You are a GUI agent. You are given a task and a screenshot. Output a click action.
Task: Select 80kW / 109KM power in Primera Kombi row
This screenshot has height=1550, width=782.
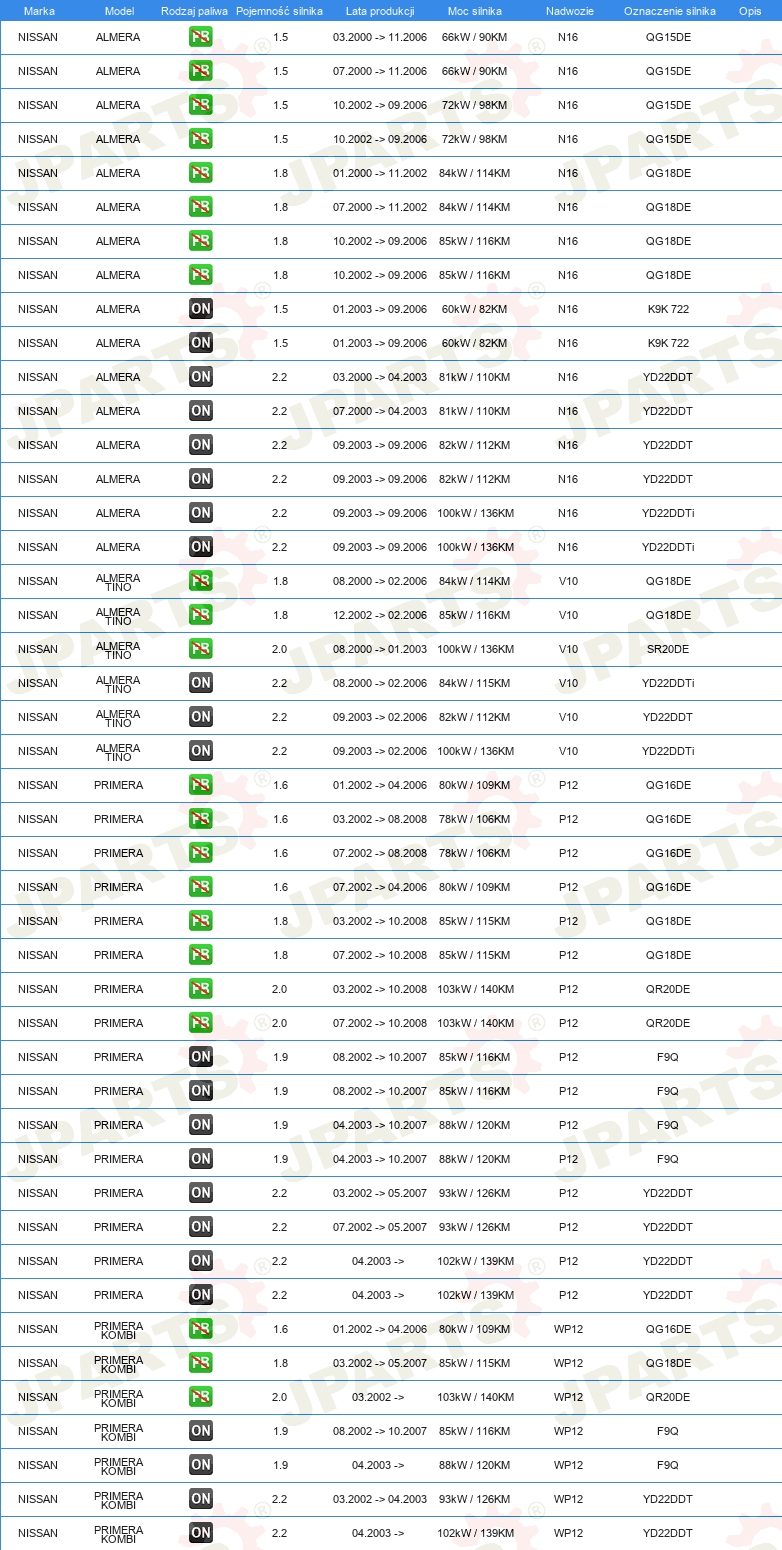476,1329
